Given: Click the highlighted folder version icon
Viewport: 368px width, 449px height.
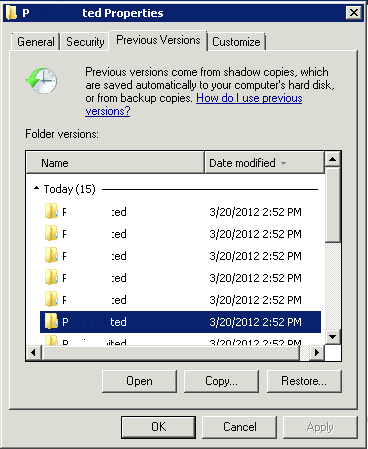Looking at the screenshot, I should (x=51, y=321).
